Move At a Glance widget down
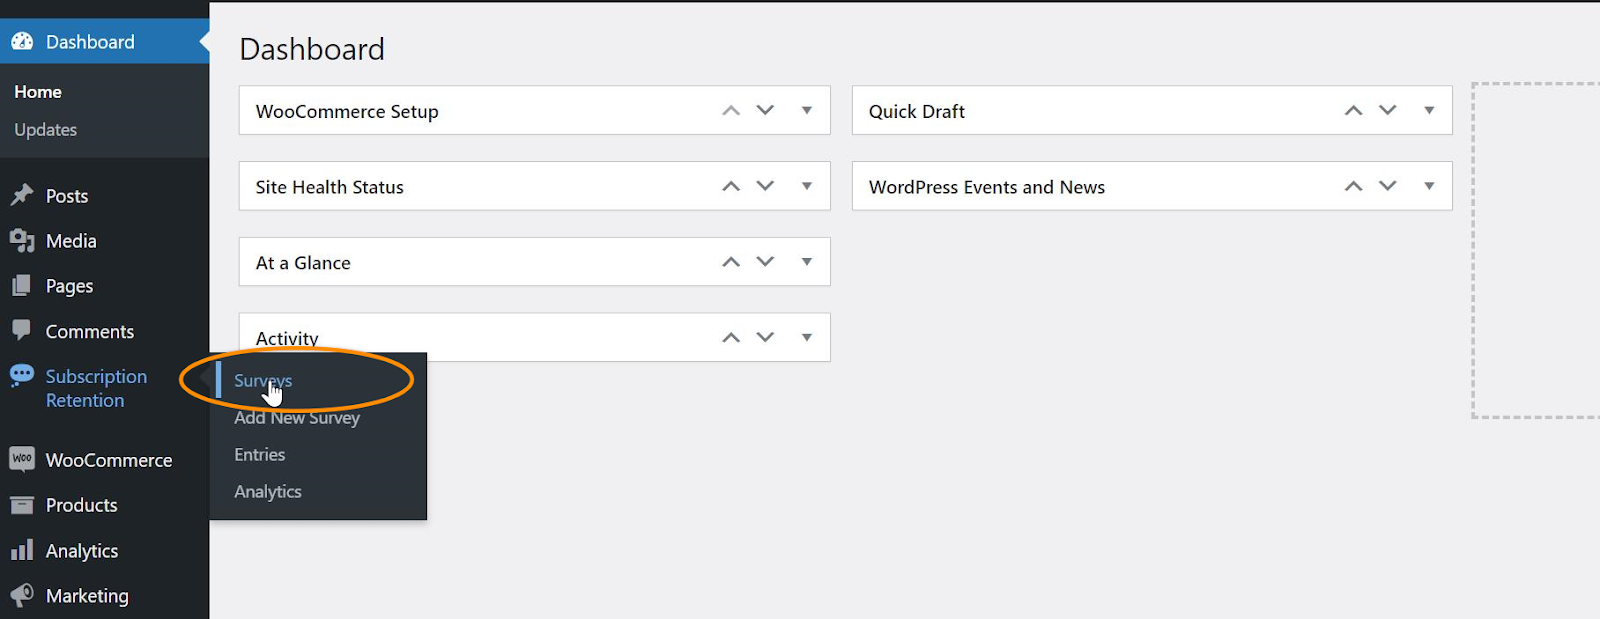The width and height of the screenshot is (1600, 619). tap(765, 262)
